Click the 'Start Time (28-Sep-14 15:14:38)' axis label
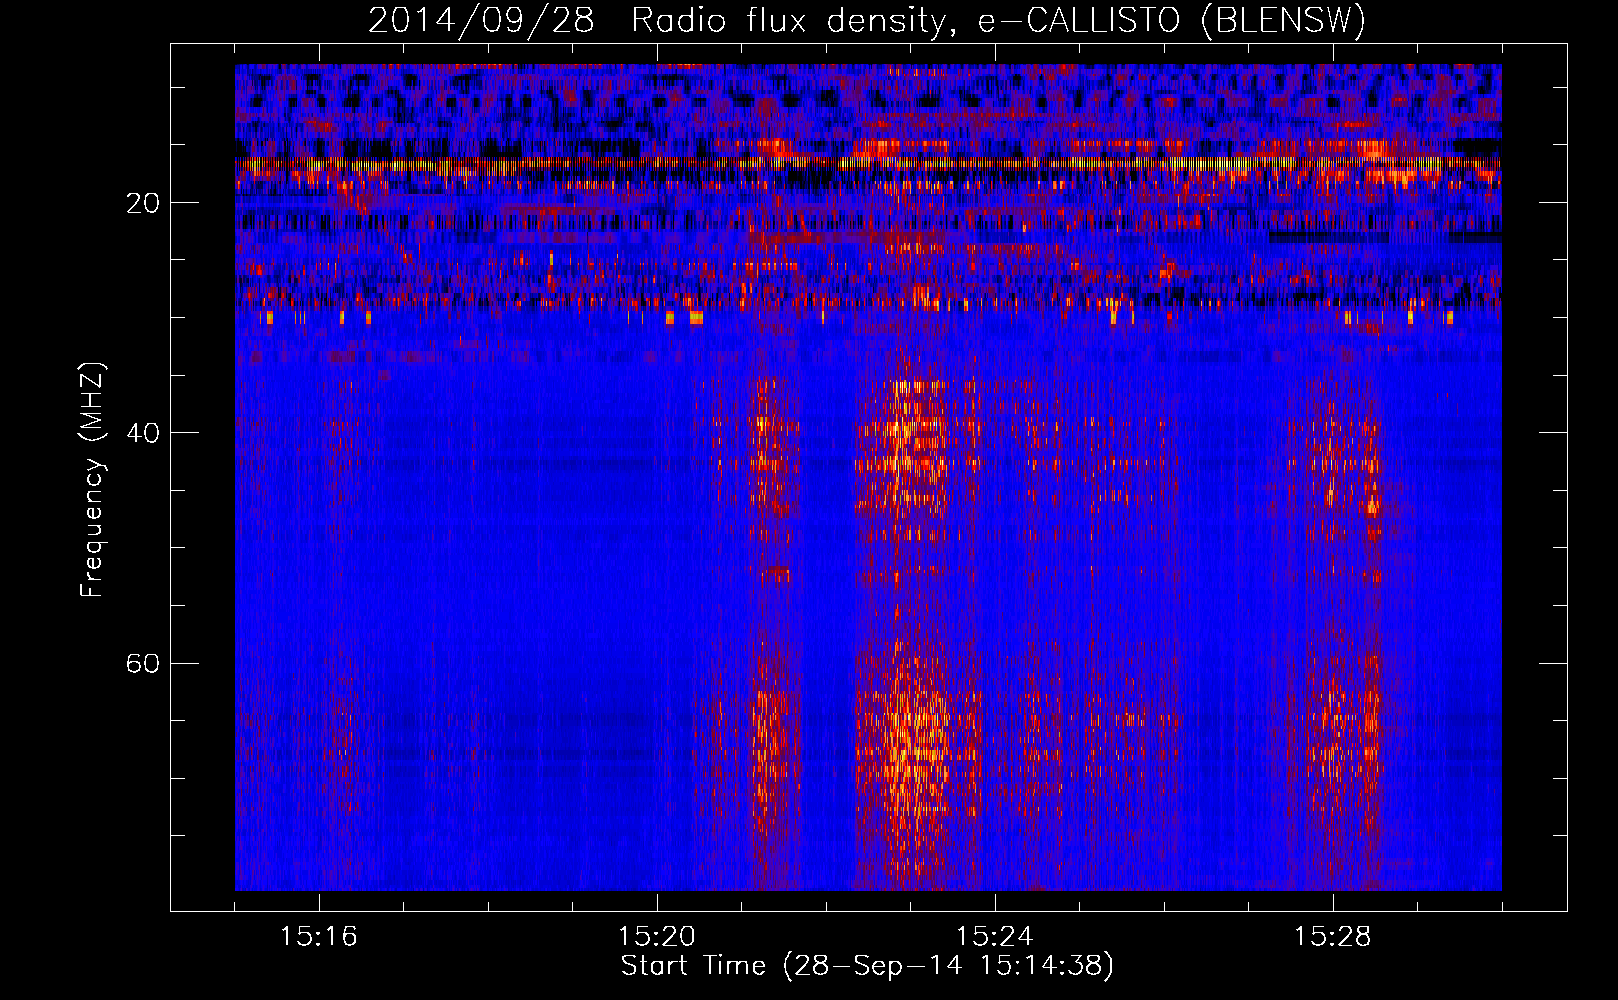The height and width of the screenshot is (1000, 1618). pyautogui.click(x=867, y=966)
